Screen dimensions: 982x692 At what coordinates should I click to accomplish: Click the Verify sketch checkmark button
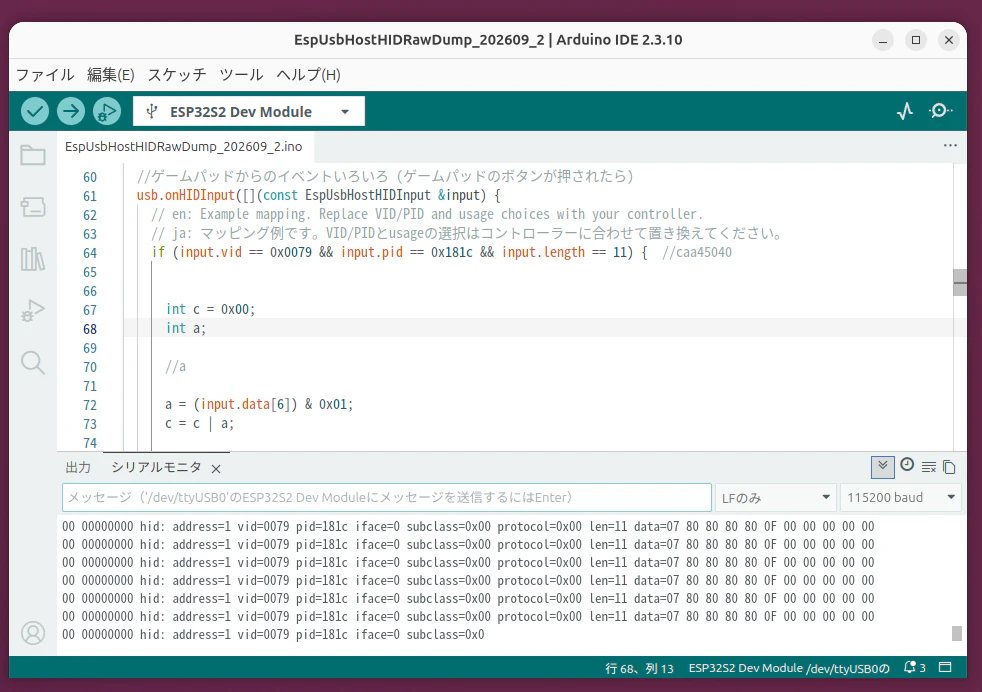click(35, 111)
